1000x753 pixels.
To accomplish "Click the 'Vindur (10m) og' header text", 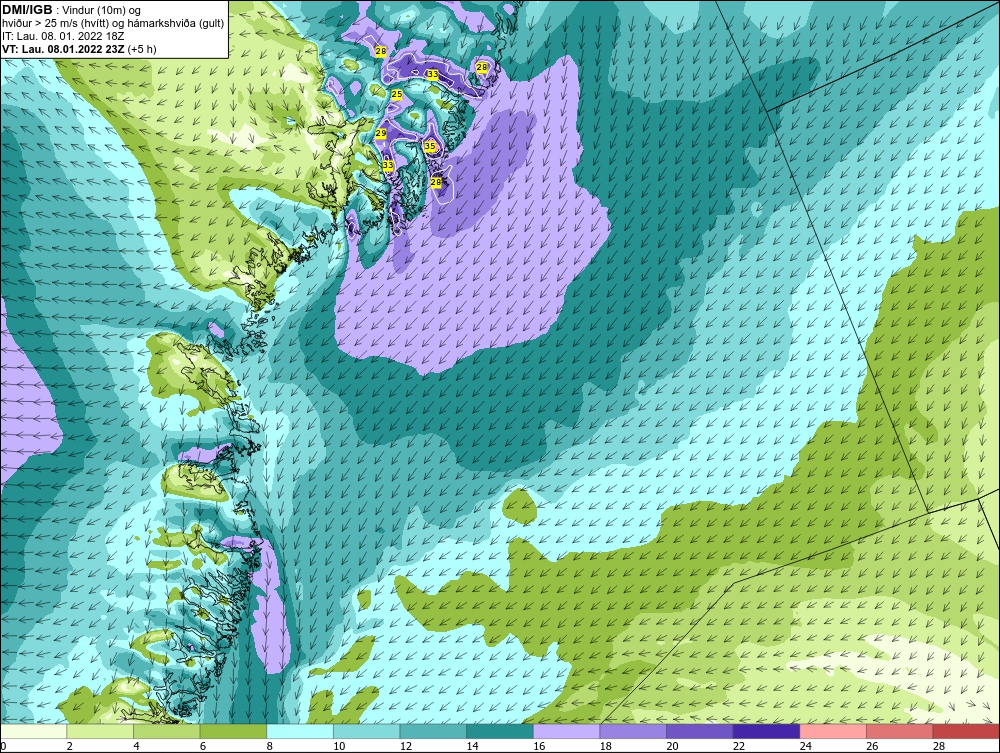I will point(102,11).
